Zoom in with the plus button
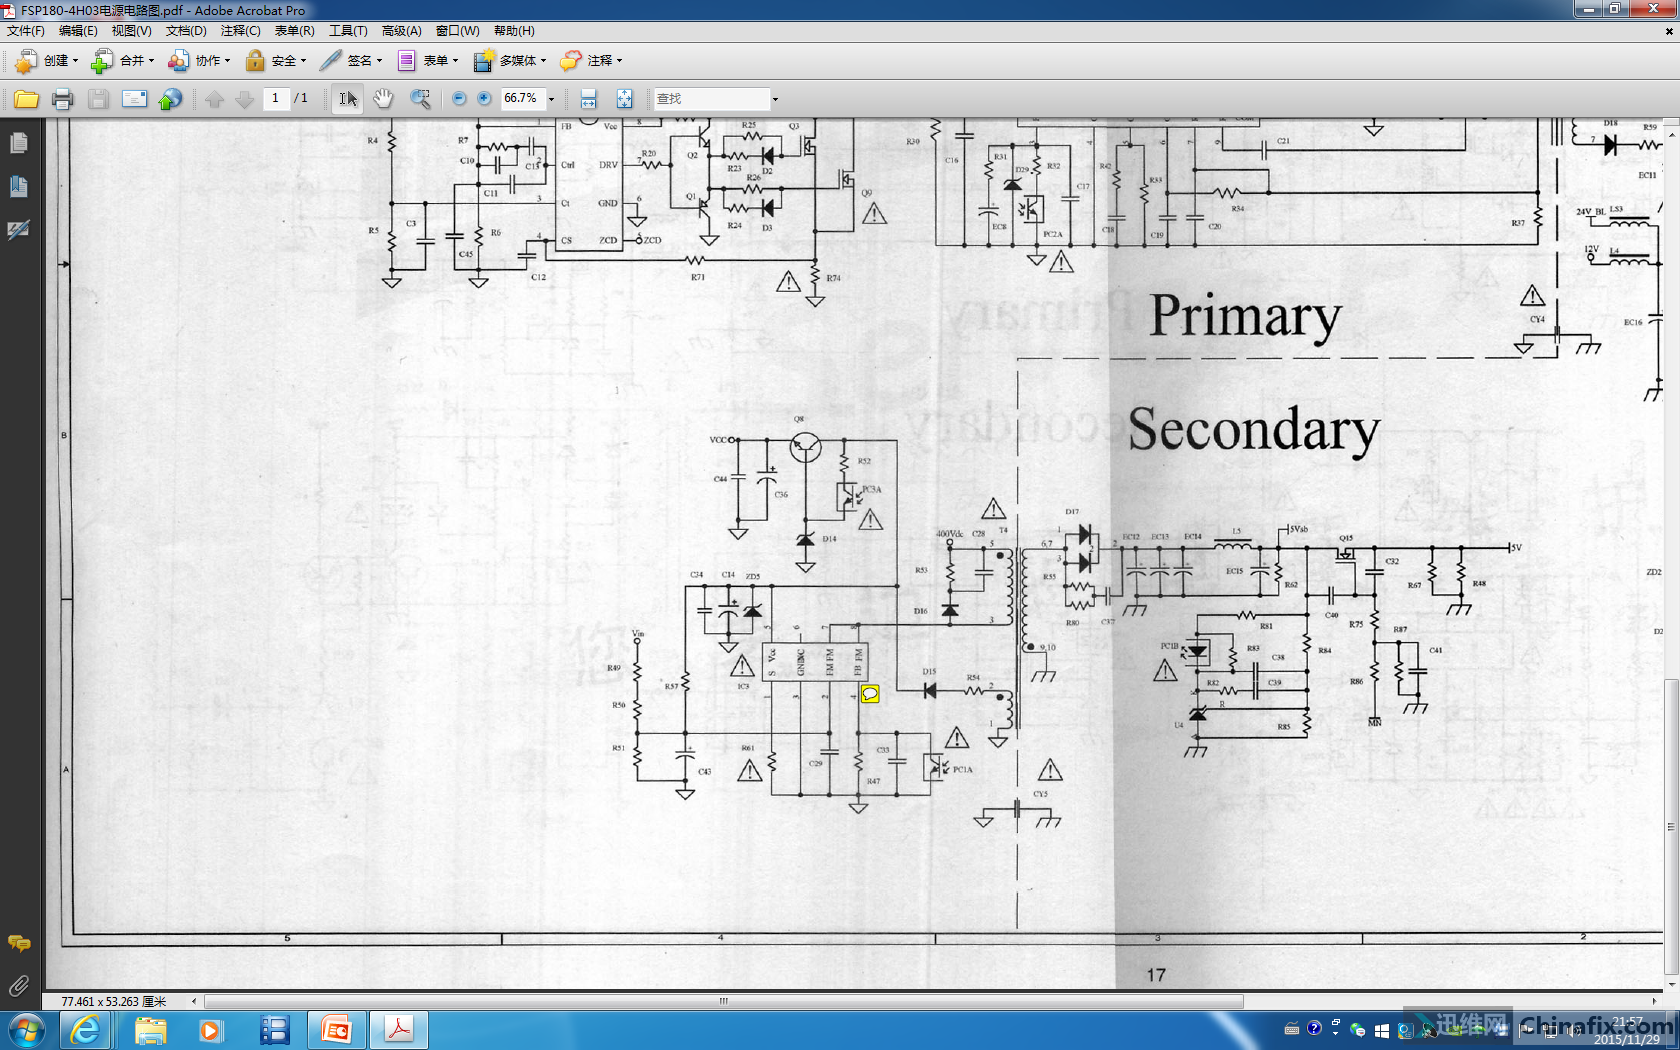 pos(484,99)
